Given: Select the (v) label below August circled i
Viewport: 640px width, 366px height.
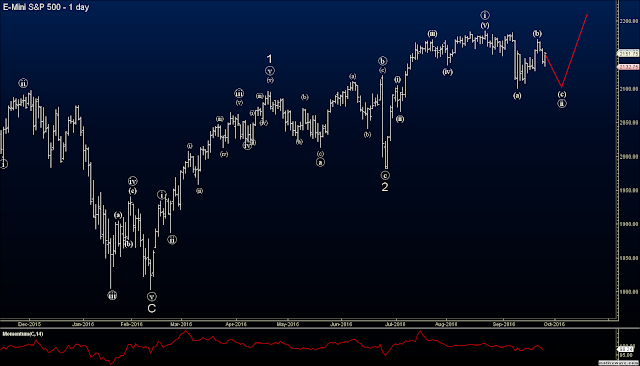Looking at the screenshot, I should pyautogui.click(x=484, y=25).
